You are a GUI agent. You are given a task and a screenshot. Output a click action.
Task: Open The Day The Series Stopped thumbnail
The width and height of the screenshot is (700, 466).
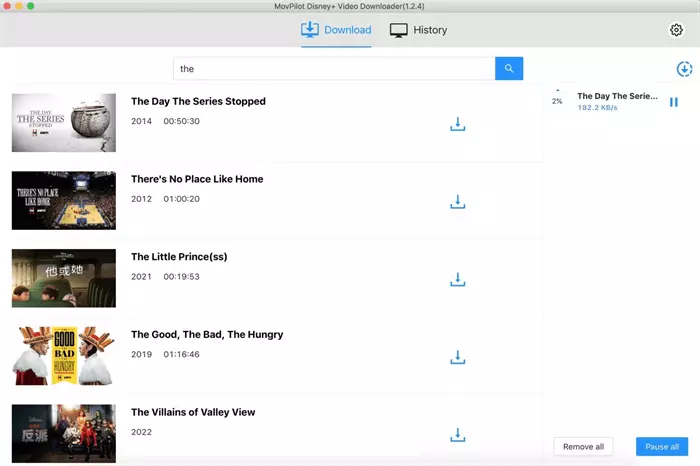(x=63, y=123)
